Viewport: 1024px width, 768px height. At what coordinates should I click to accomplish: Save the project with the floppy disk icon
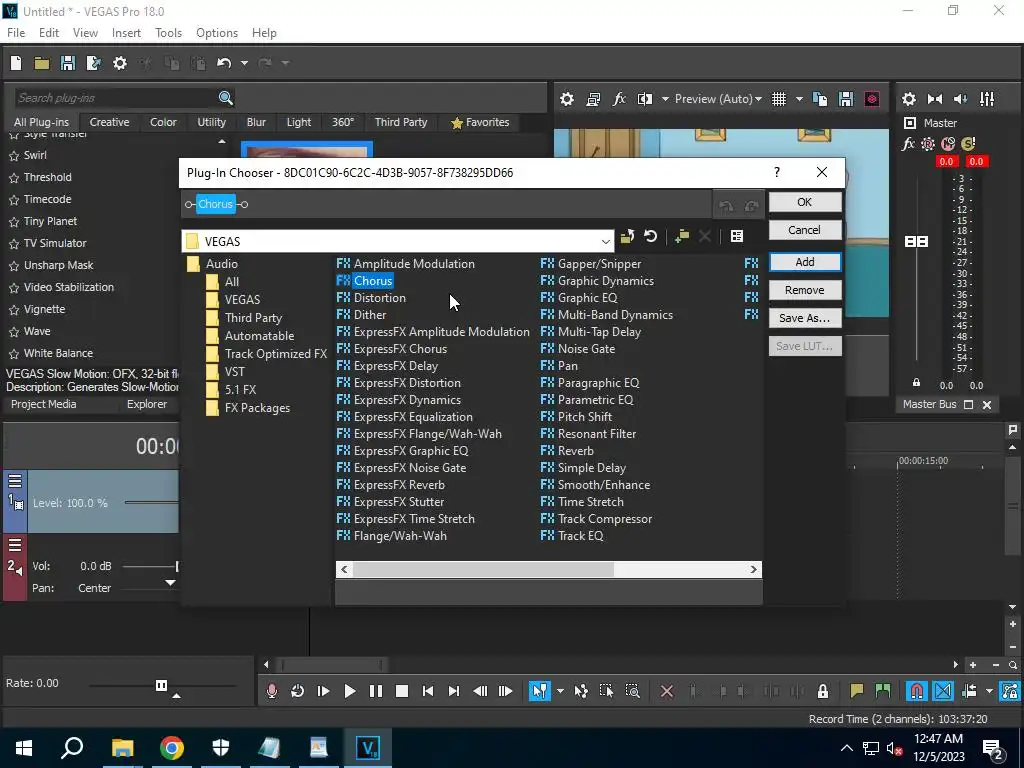click(67, 63)
